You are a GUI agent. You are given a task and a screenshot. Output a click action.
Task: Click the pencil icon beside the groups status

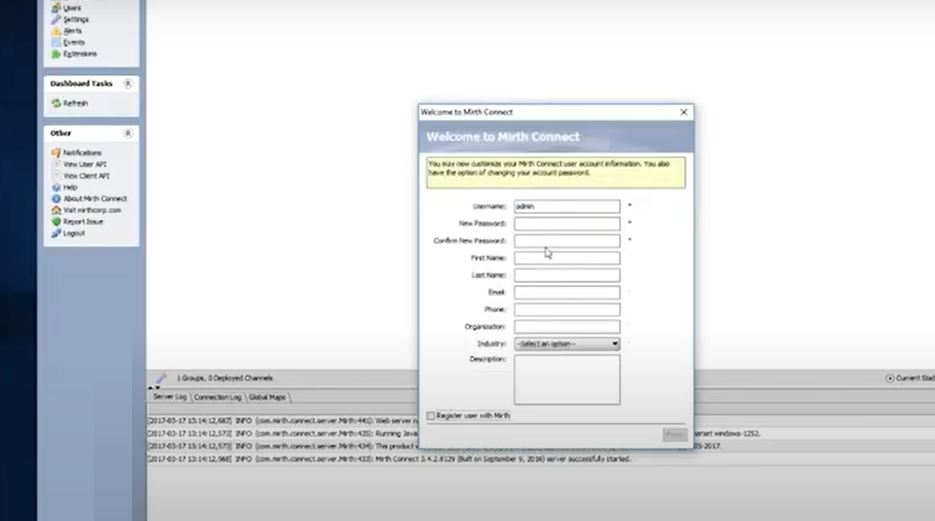(x=161, y=378)
